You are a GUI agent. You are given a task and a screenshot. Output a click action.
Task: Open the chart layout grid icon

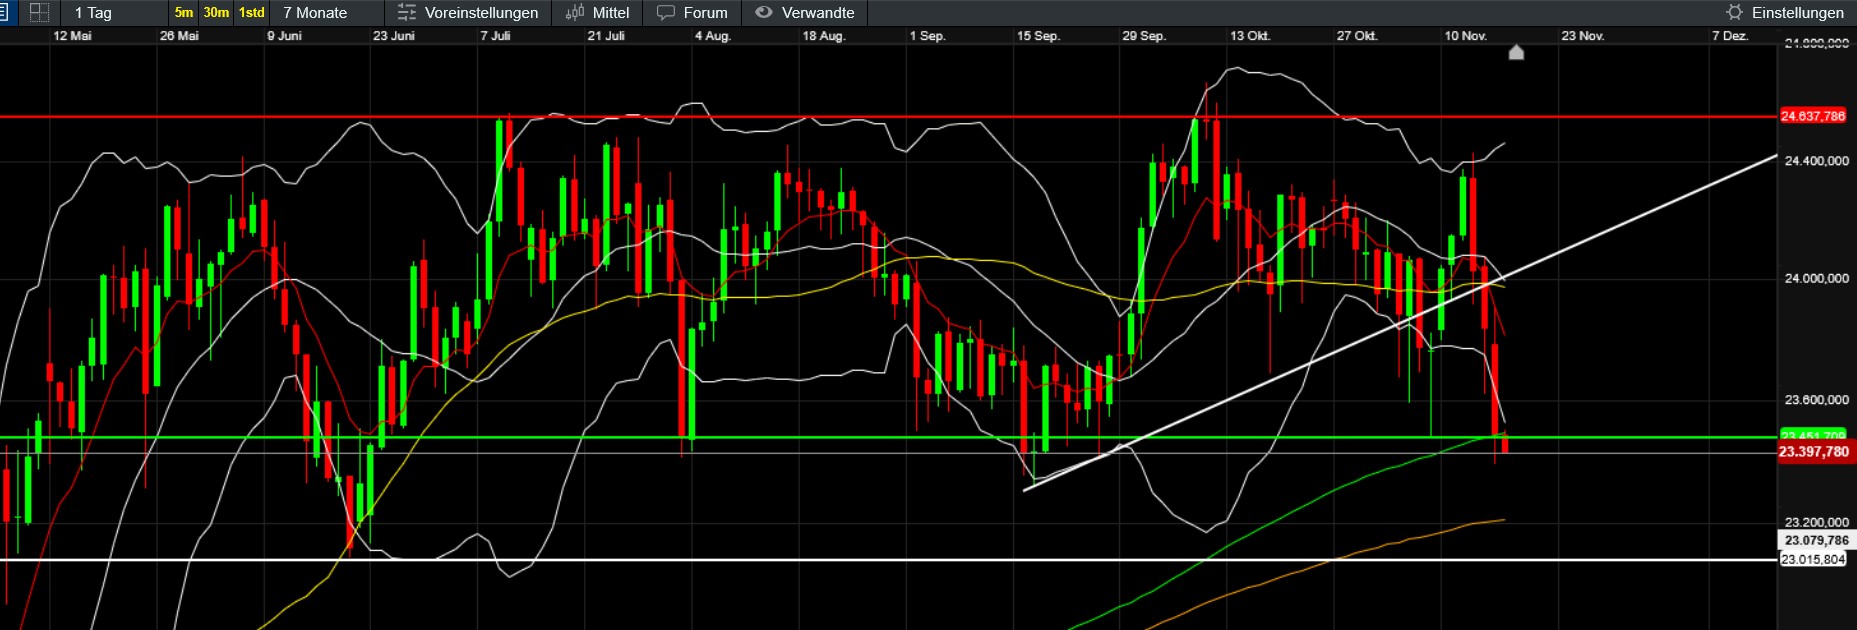39,12
